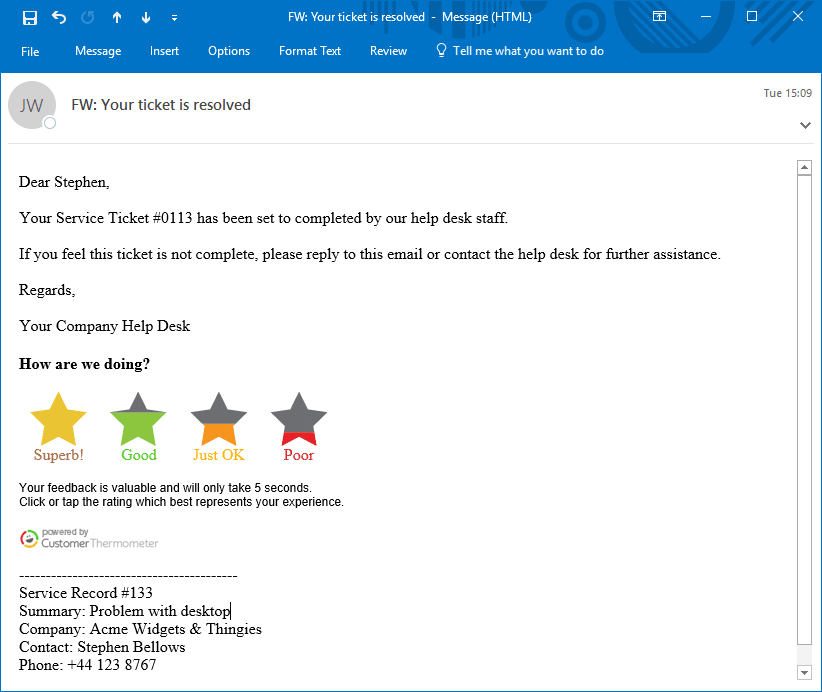This screenshot has height=692, width=822.
Task: Click the Customer Thermometer logo
Action: [88, 537]
